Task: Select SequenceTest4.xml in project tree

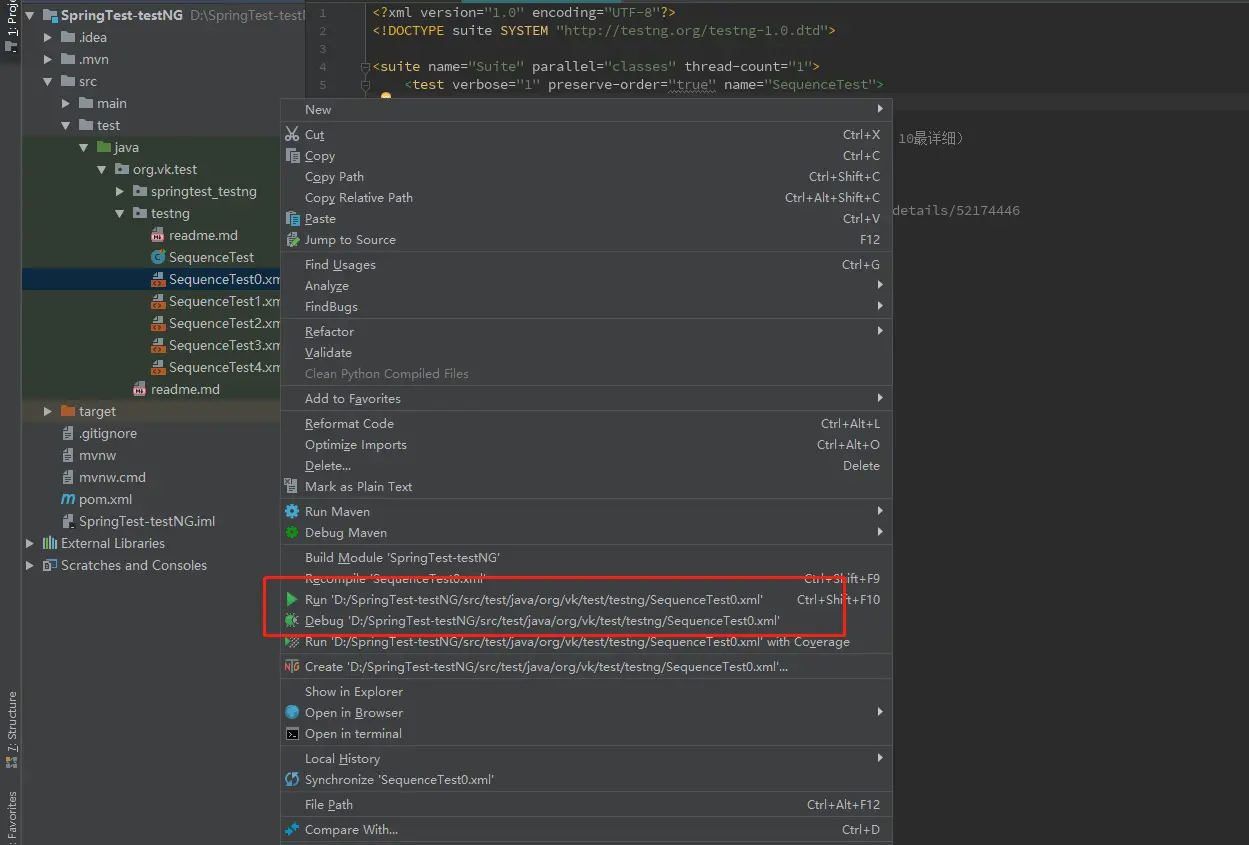Action: [x=215, y=367]
